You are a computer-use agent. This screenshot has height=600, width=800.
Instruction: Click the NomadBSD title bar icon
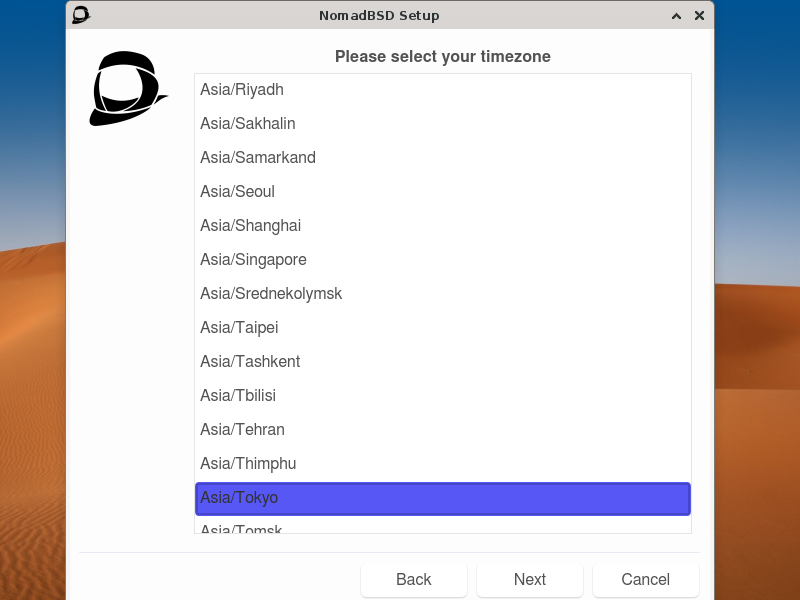pos(82,15)
